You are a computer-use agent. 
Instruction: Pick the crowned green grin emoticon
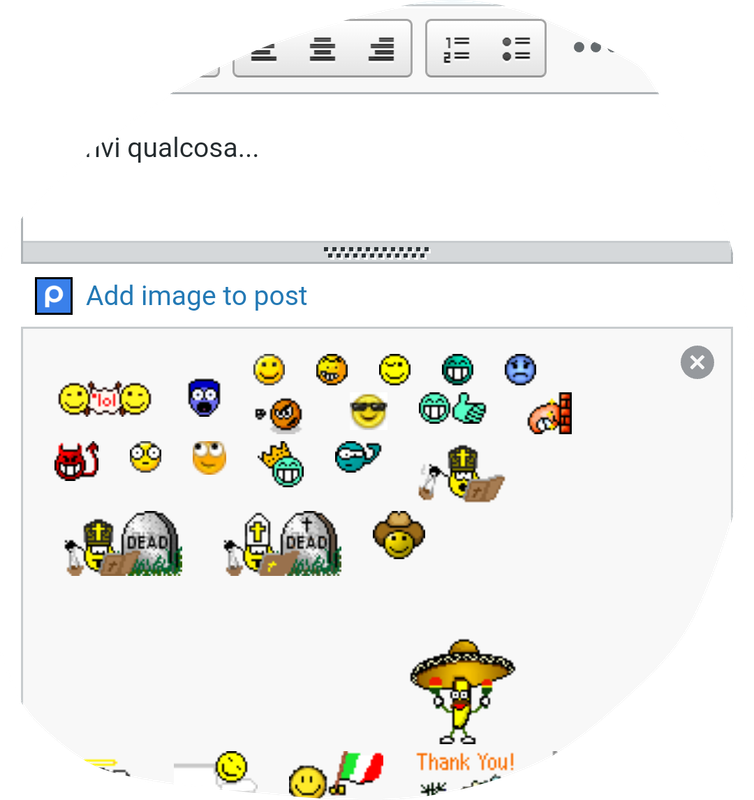[x=282, y=464]
